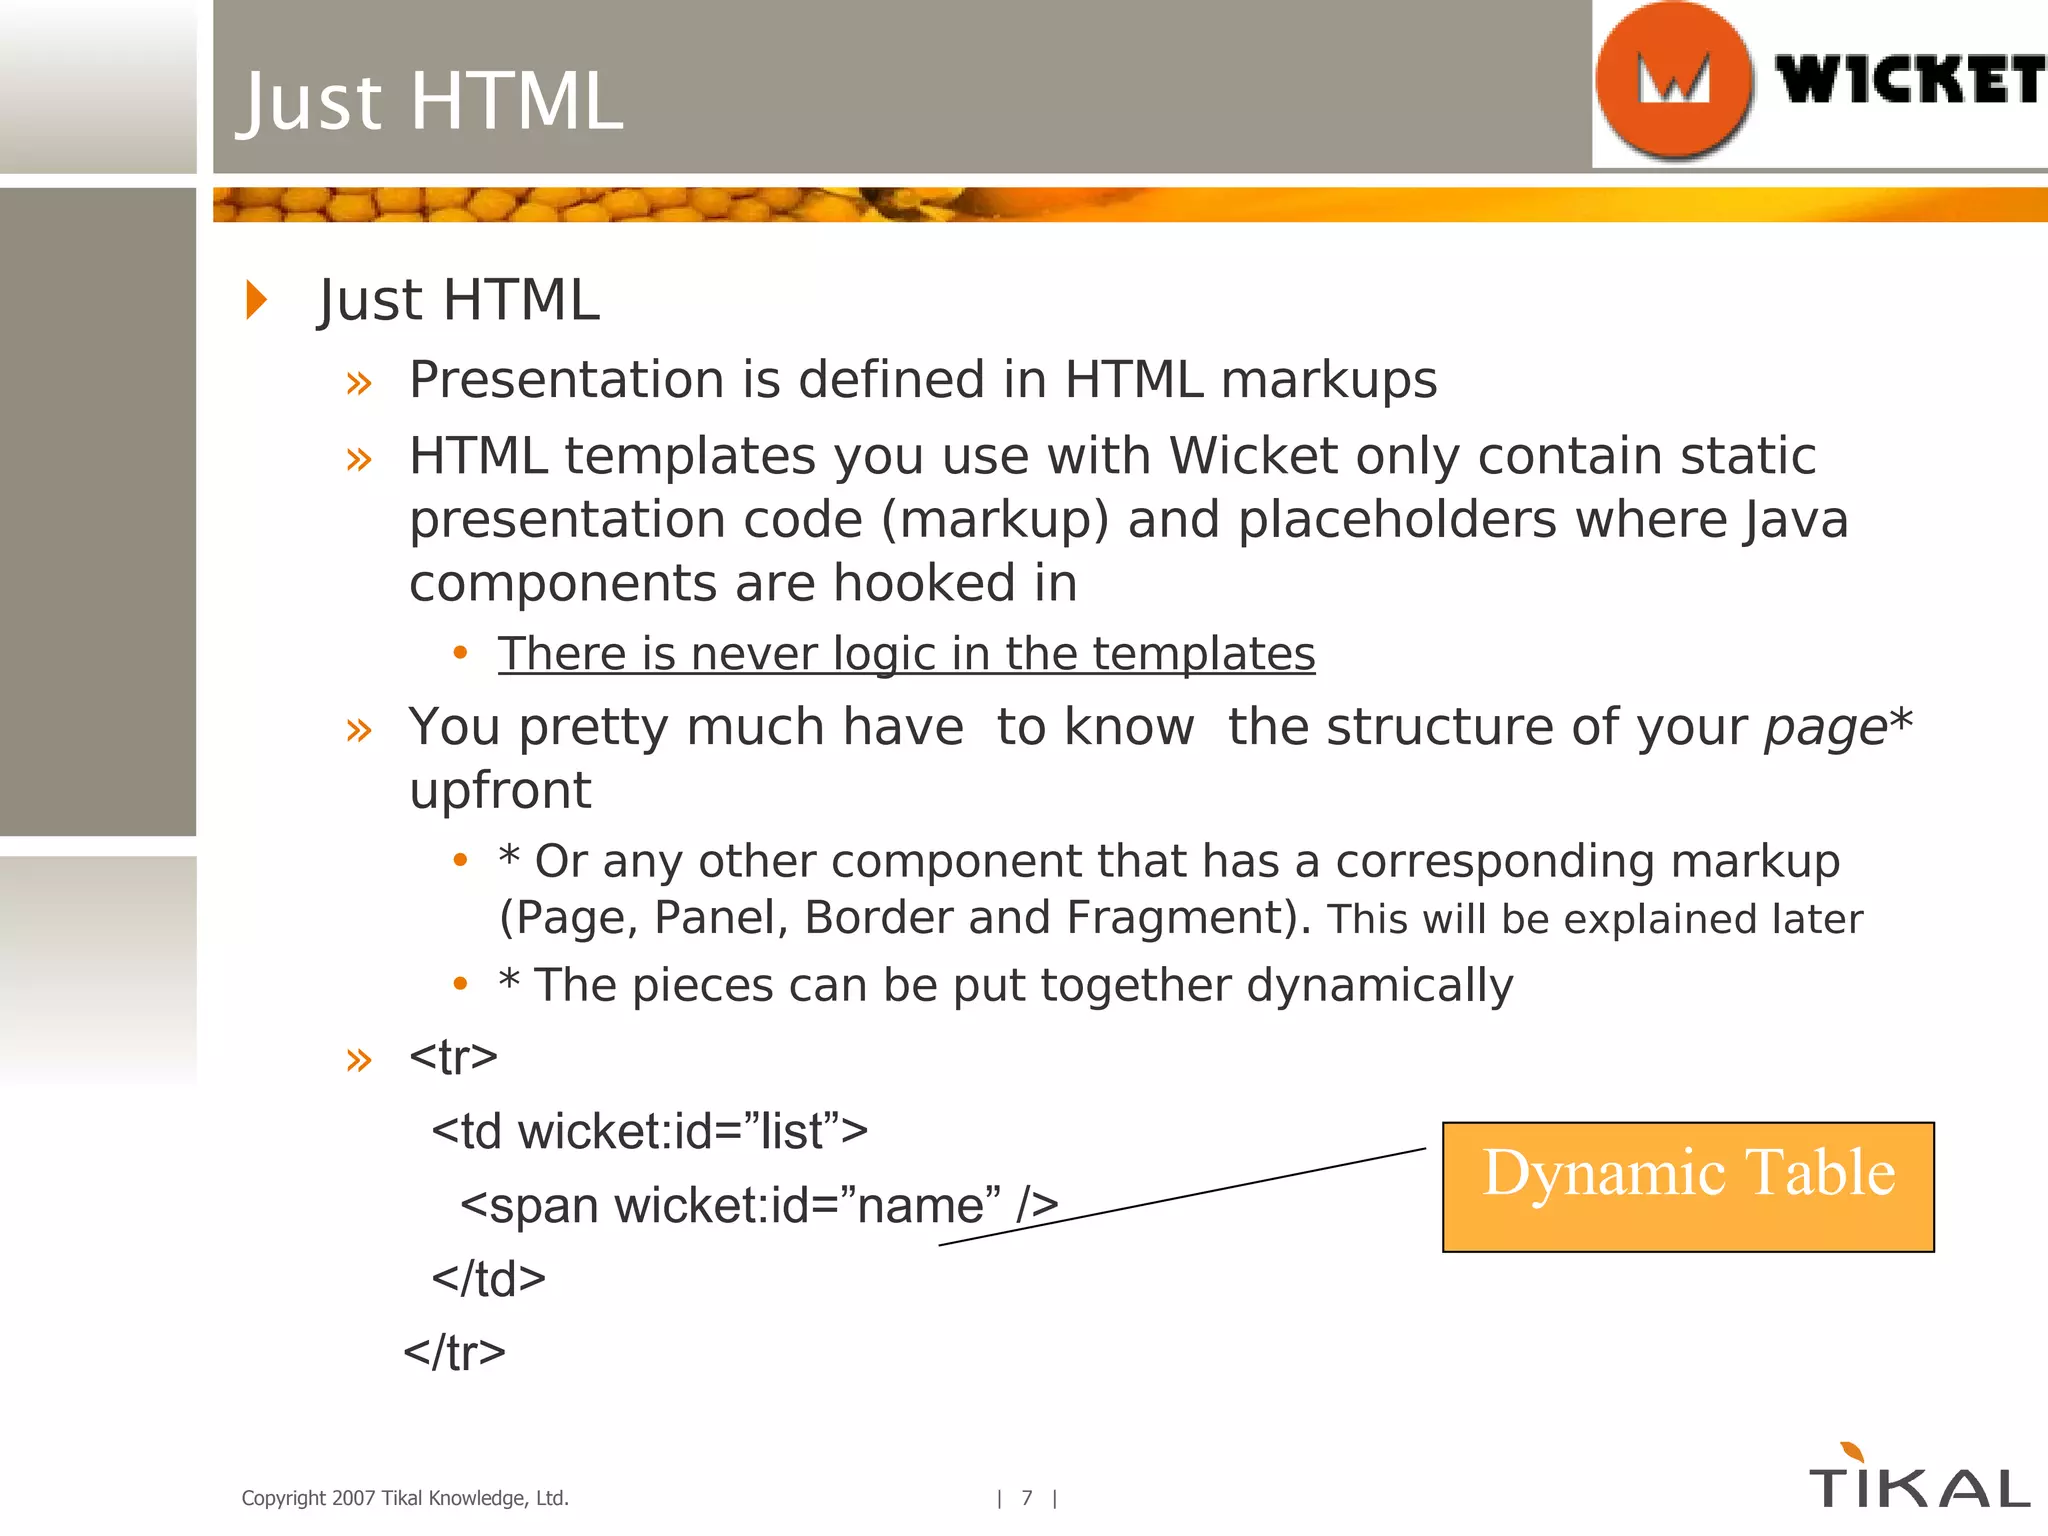Click chevron bullet before the tr tag
2048x1536 pixels.
[358, 1060]
